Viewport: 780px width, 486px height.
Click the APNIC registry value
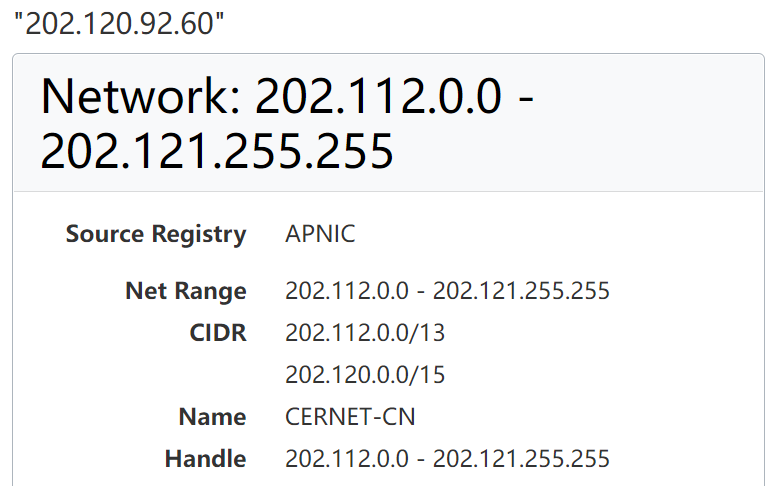point(320,234)
